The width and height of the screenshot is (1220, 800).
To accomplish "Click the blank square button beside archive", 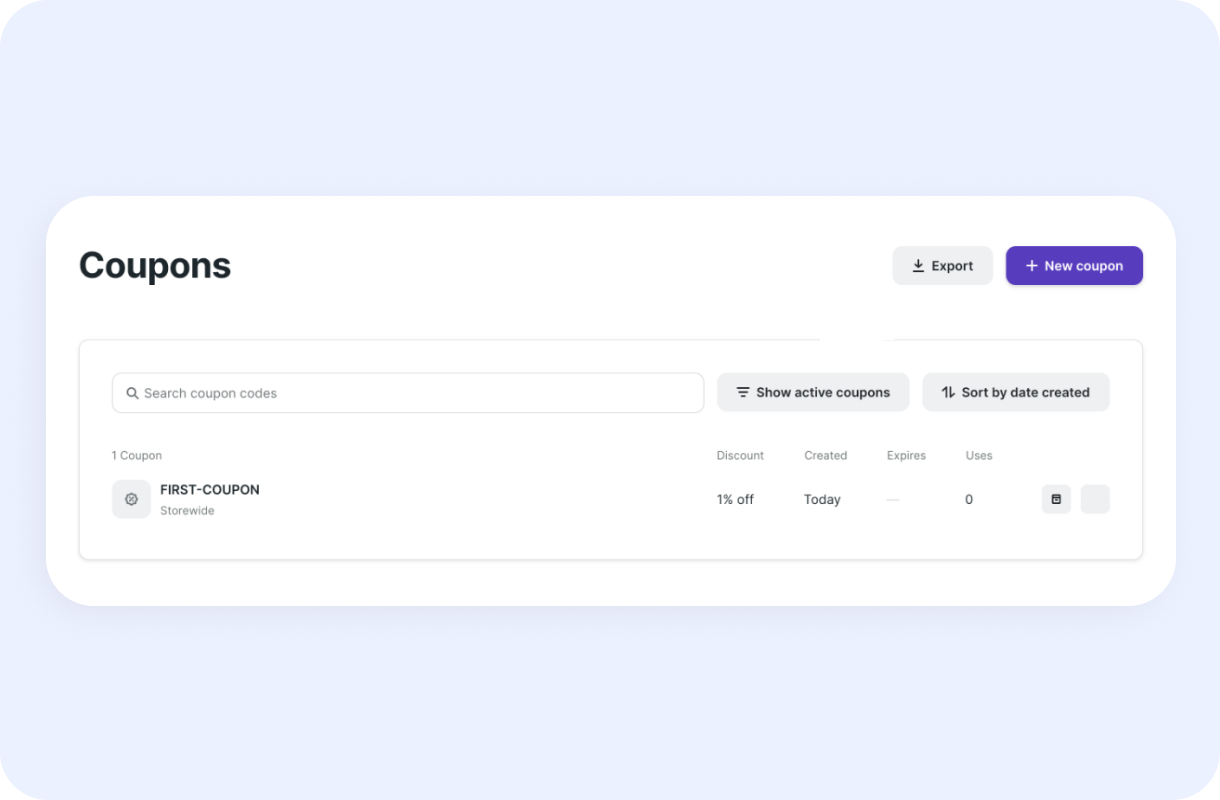I will pos(1095,499).
